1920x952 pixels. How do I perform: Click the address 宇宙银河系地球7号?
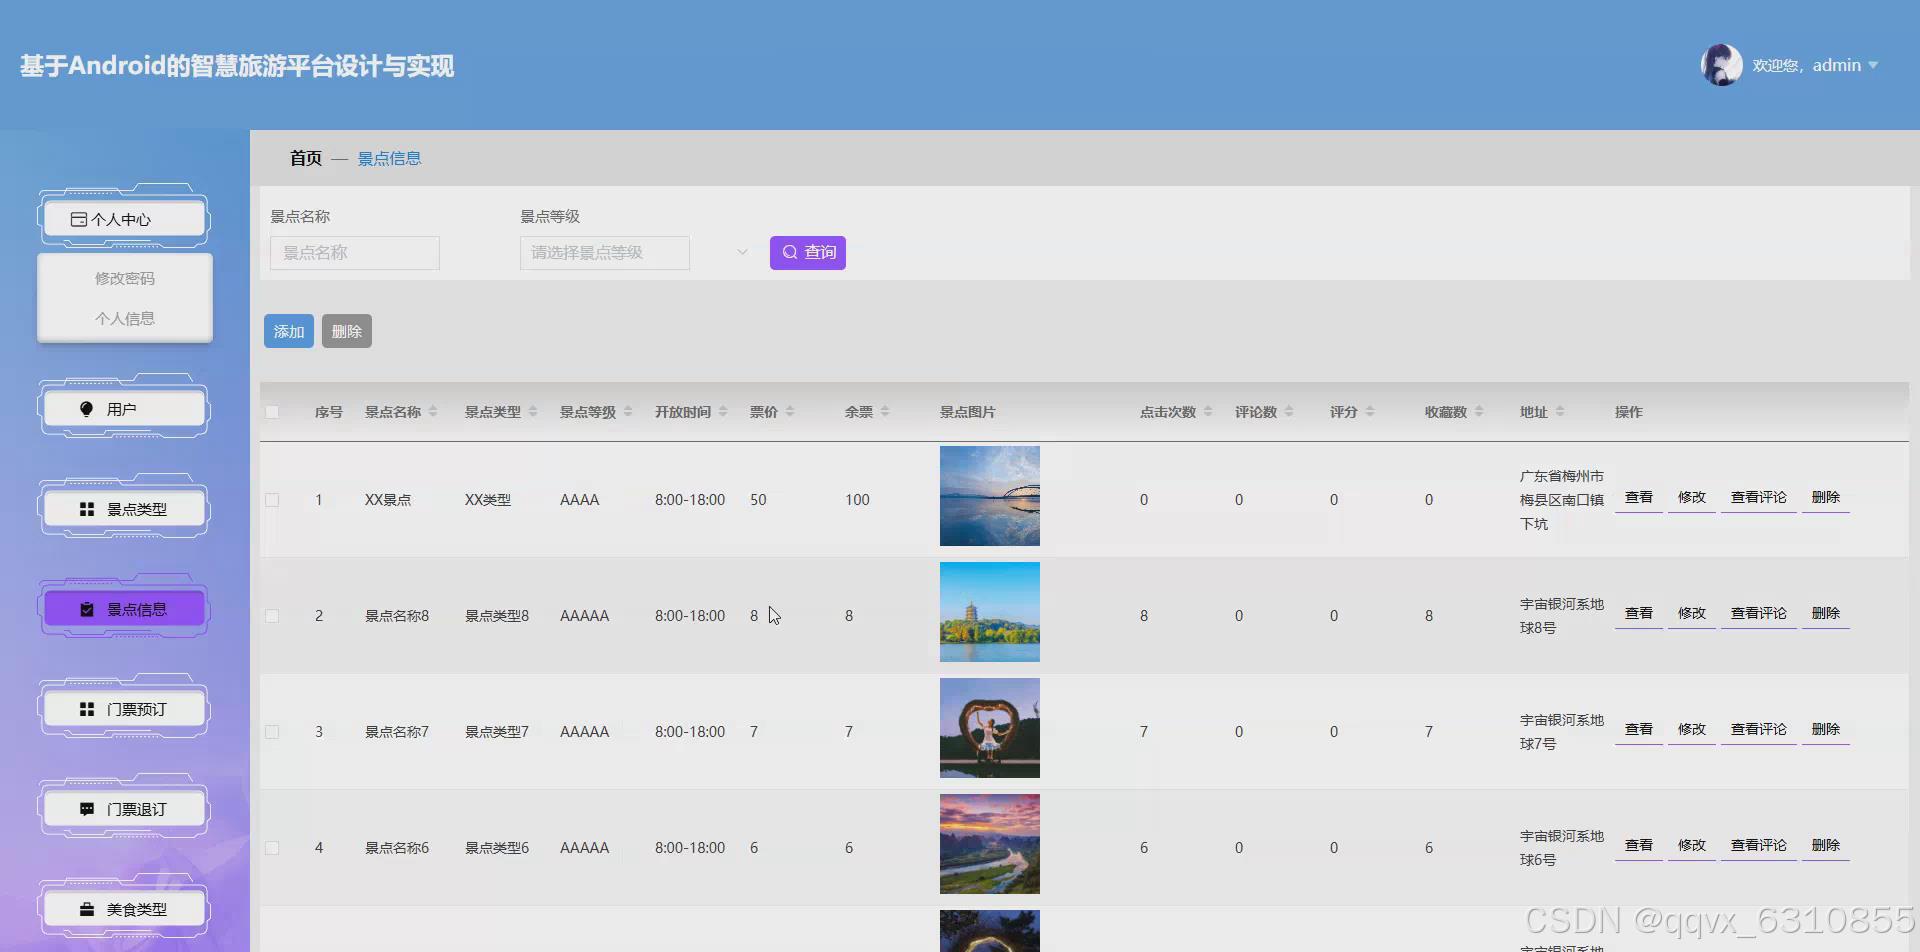click(x=1562, y=732)
